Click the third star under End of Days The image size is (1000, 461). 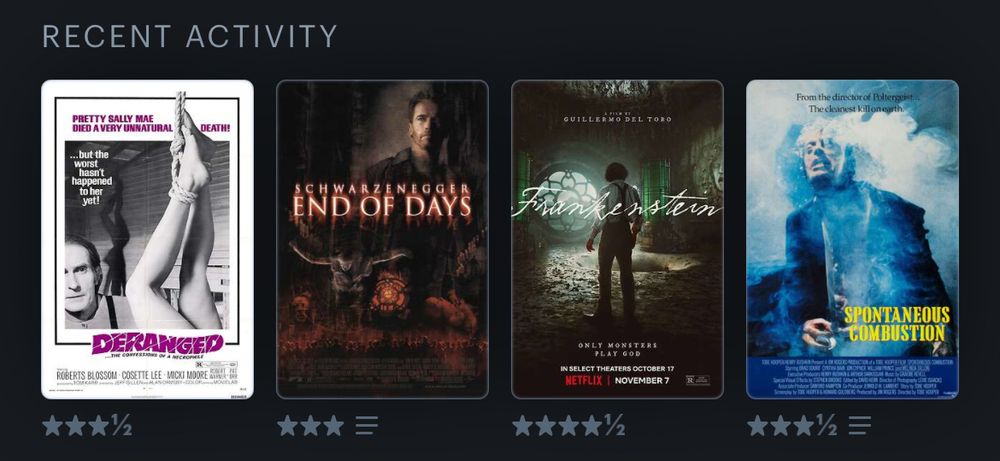334,425
